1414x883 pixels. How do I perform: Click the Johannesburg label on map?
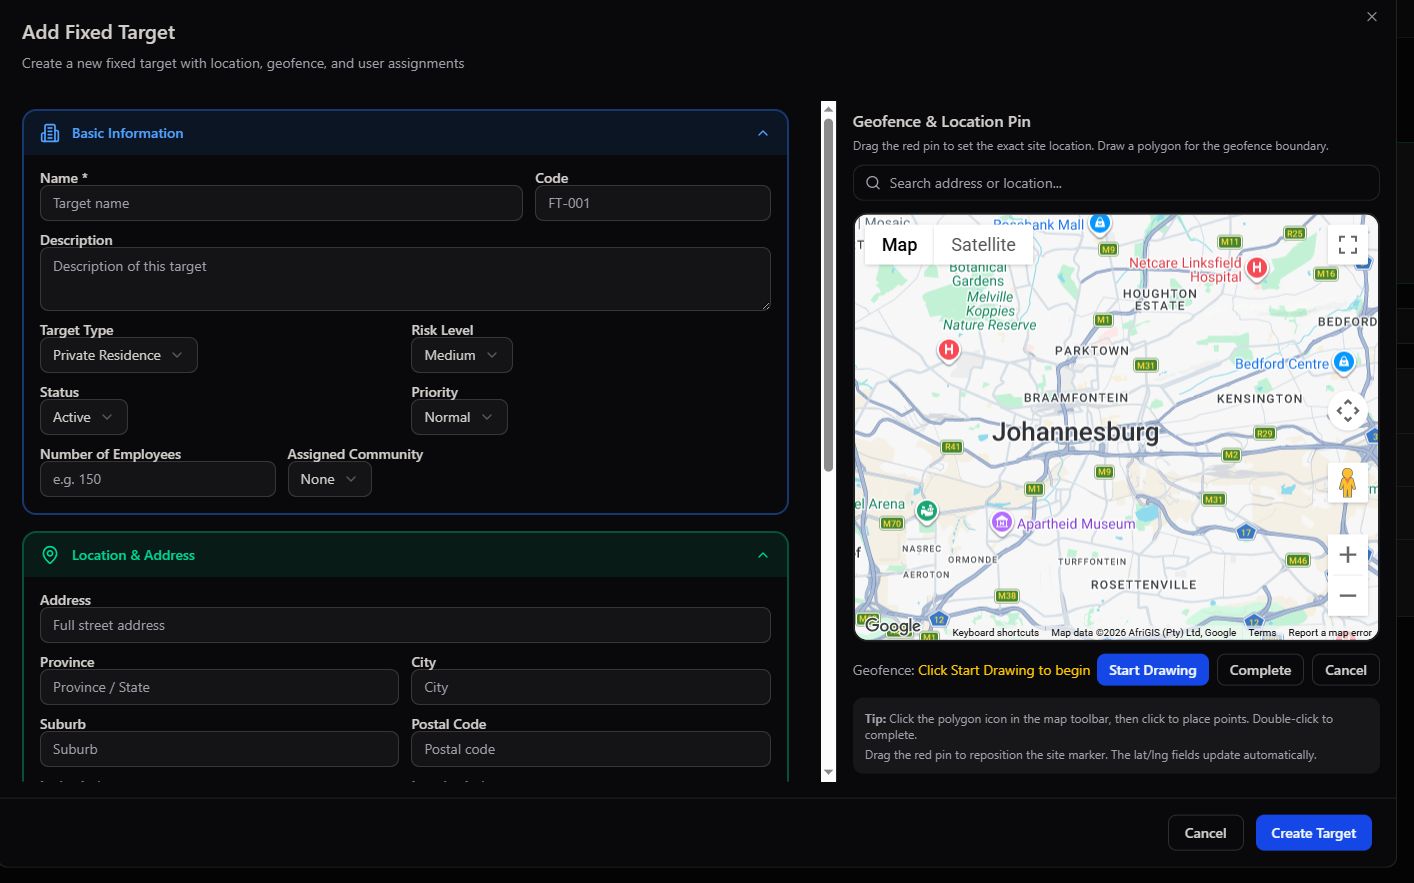coord(1075,432)
